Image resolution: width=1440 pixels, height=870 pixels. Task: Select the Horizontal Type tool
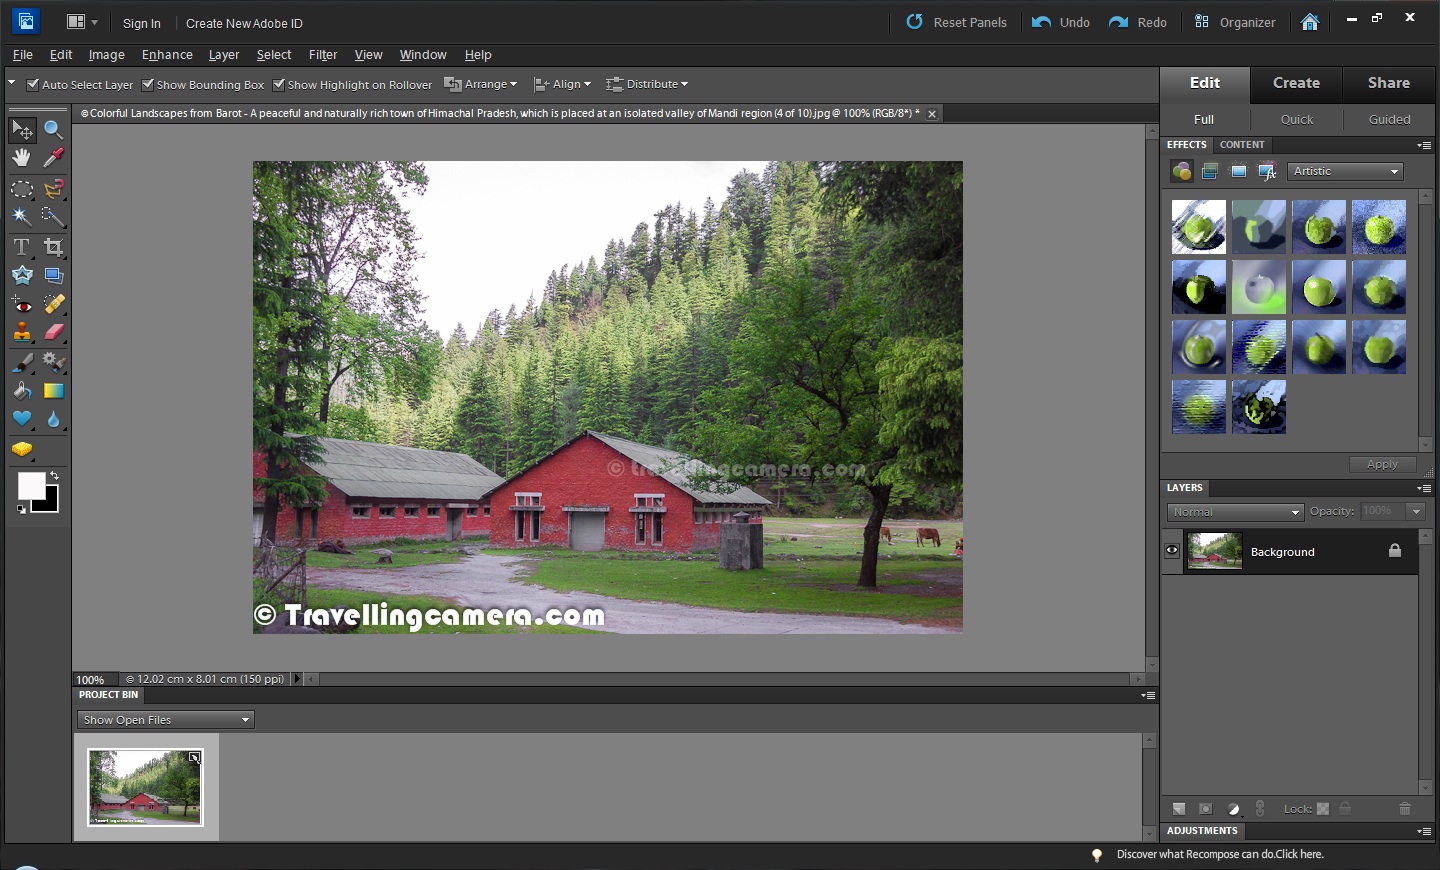[x=21, y=245]
